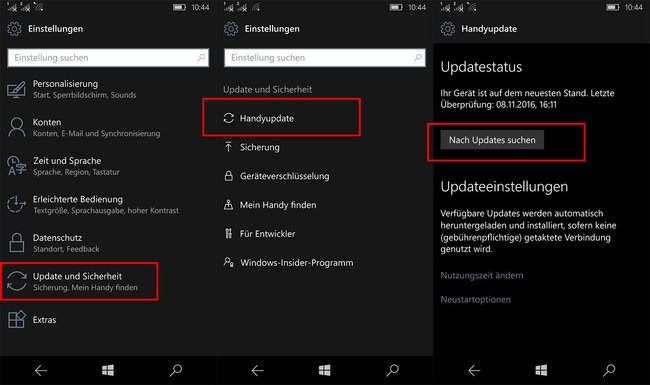Click Nach Updates suchen button
The image size is (650, 385).
pos(492,140)
